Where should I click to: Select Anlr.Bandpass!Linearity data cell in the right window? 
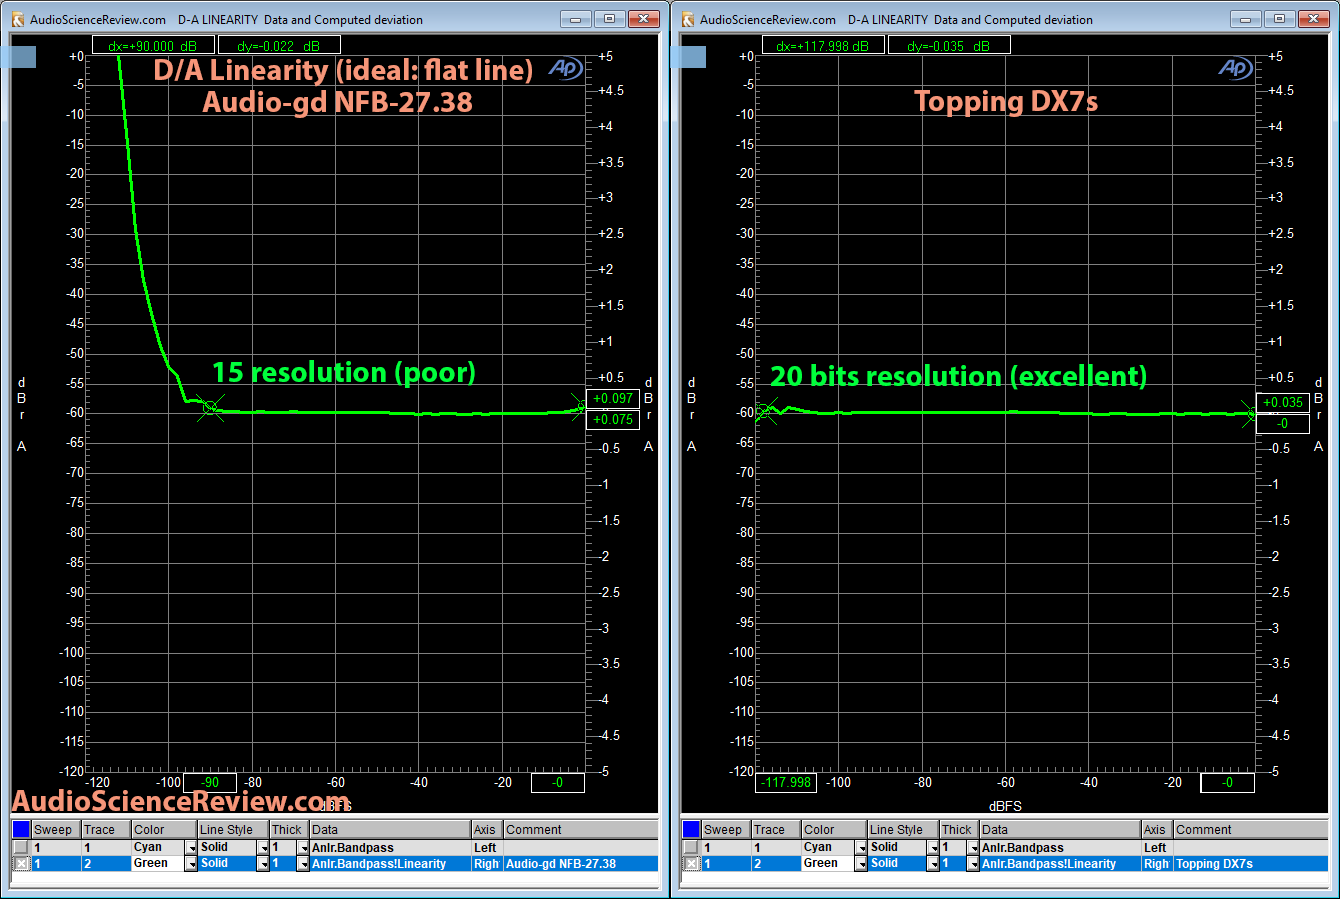(x=1060, y=864)
